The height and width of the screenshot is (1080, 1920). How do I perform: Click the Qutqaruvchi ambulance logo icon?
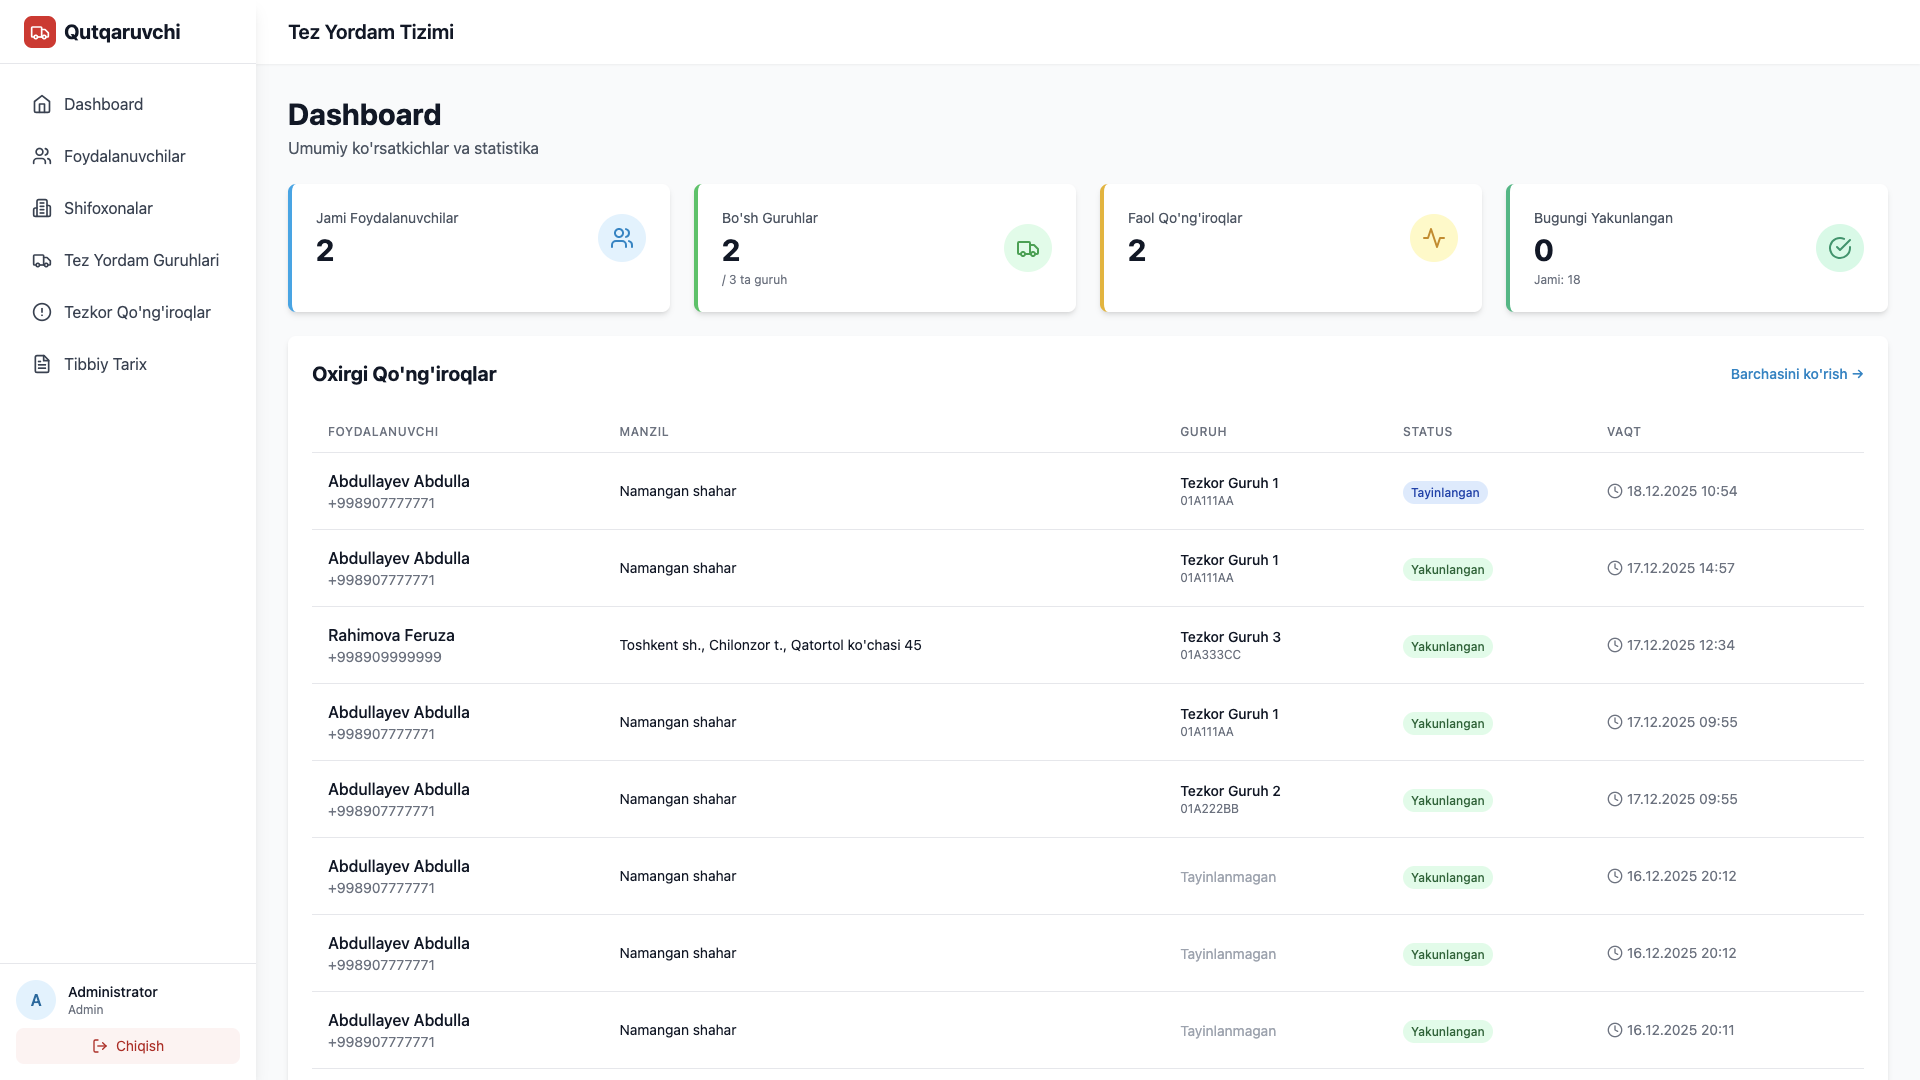(x=40, y=32)
